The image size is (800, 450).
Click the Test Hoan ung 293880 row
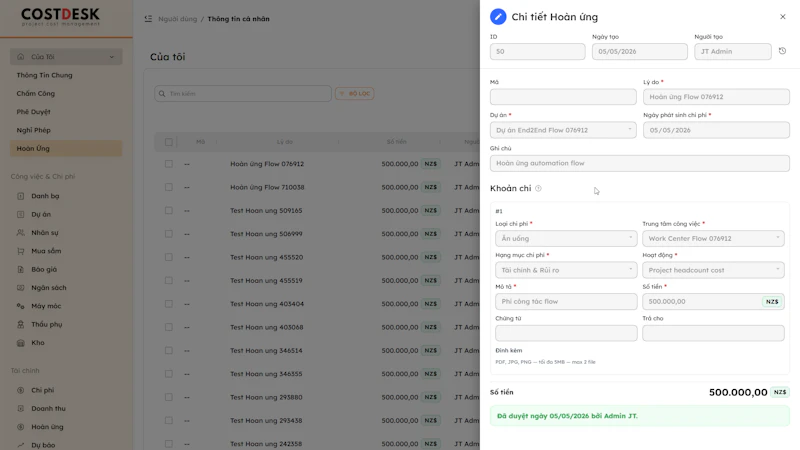317,397
